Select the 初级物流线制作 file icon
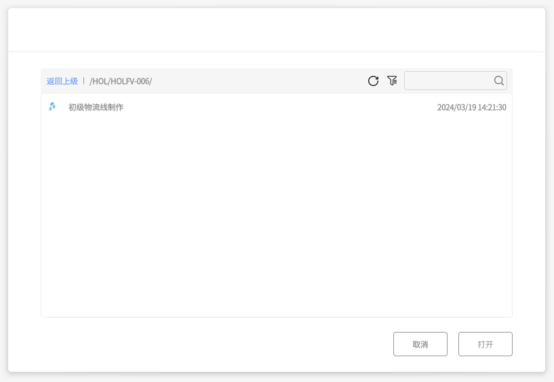The height and width of the screenshot is (382, 554). (x=52, y=106)
